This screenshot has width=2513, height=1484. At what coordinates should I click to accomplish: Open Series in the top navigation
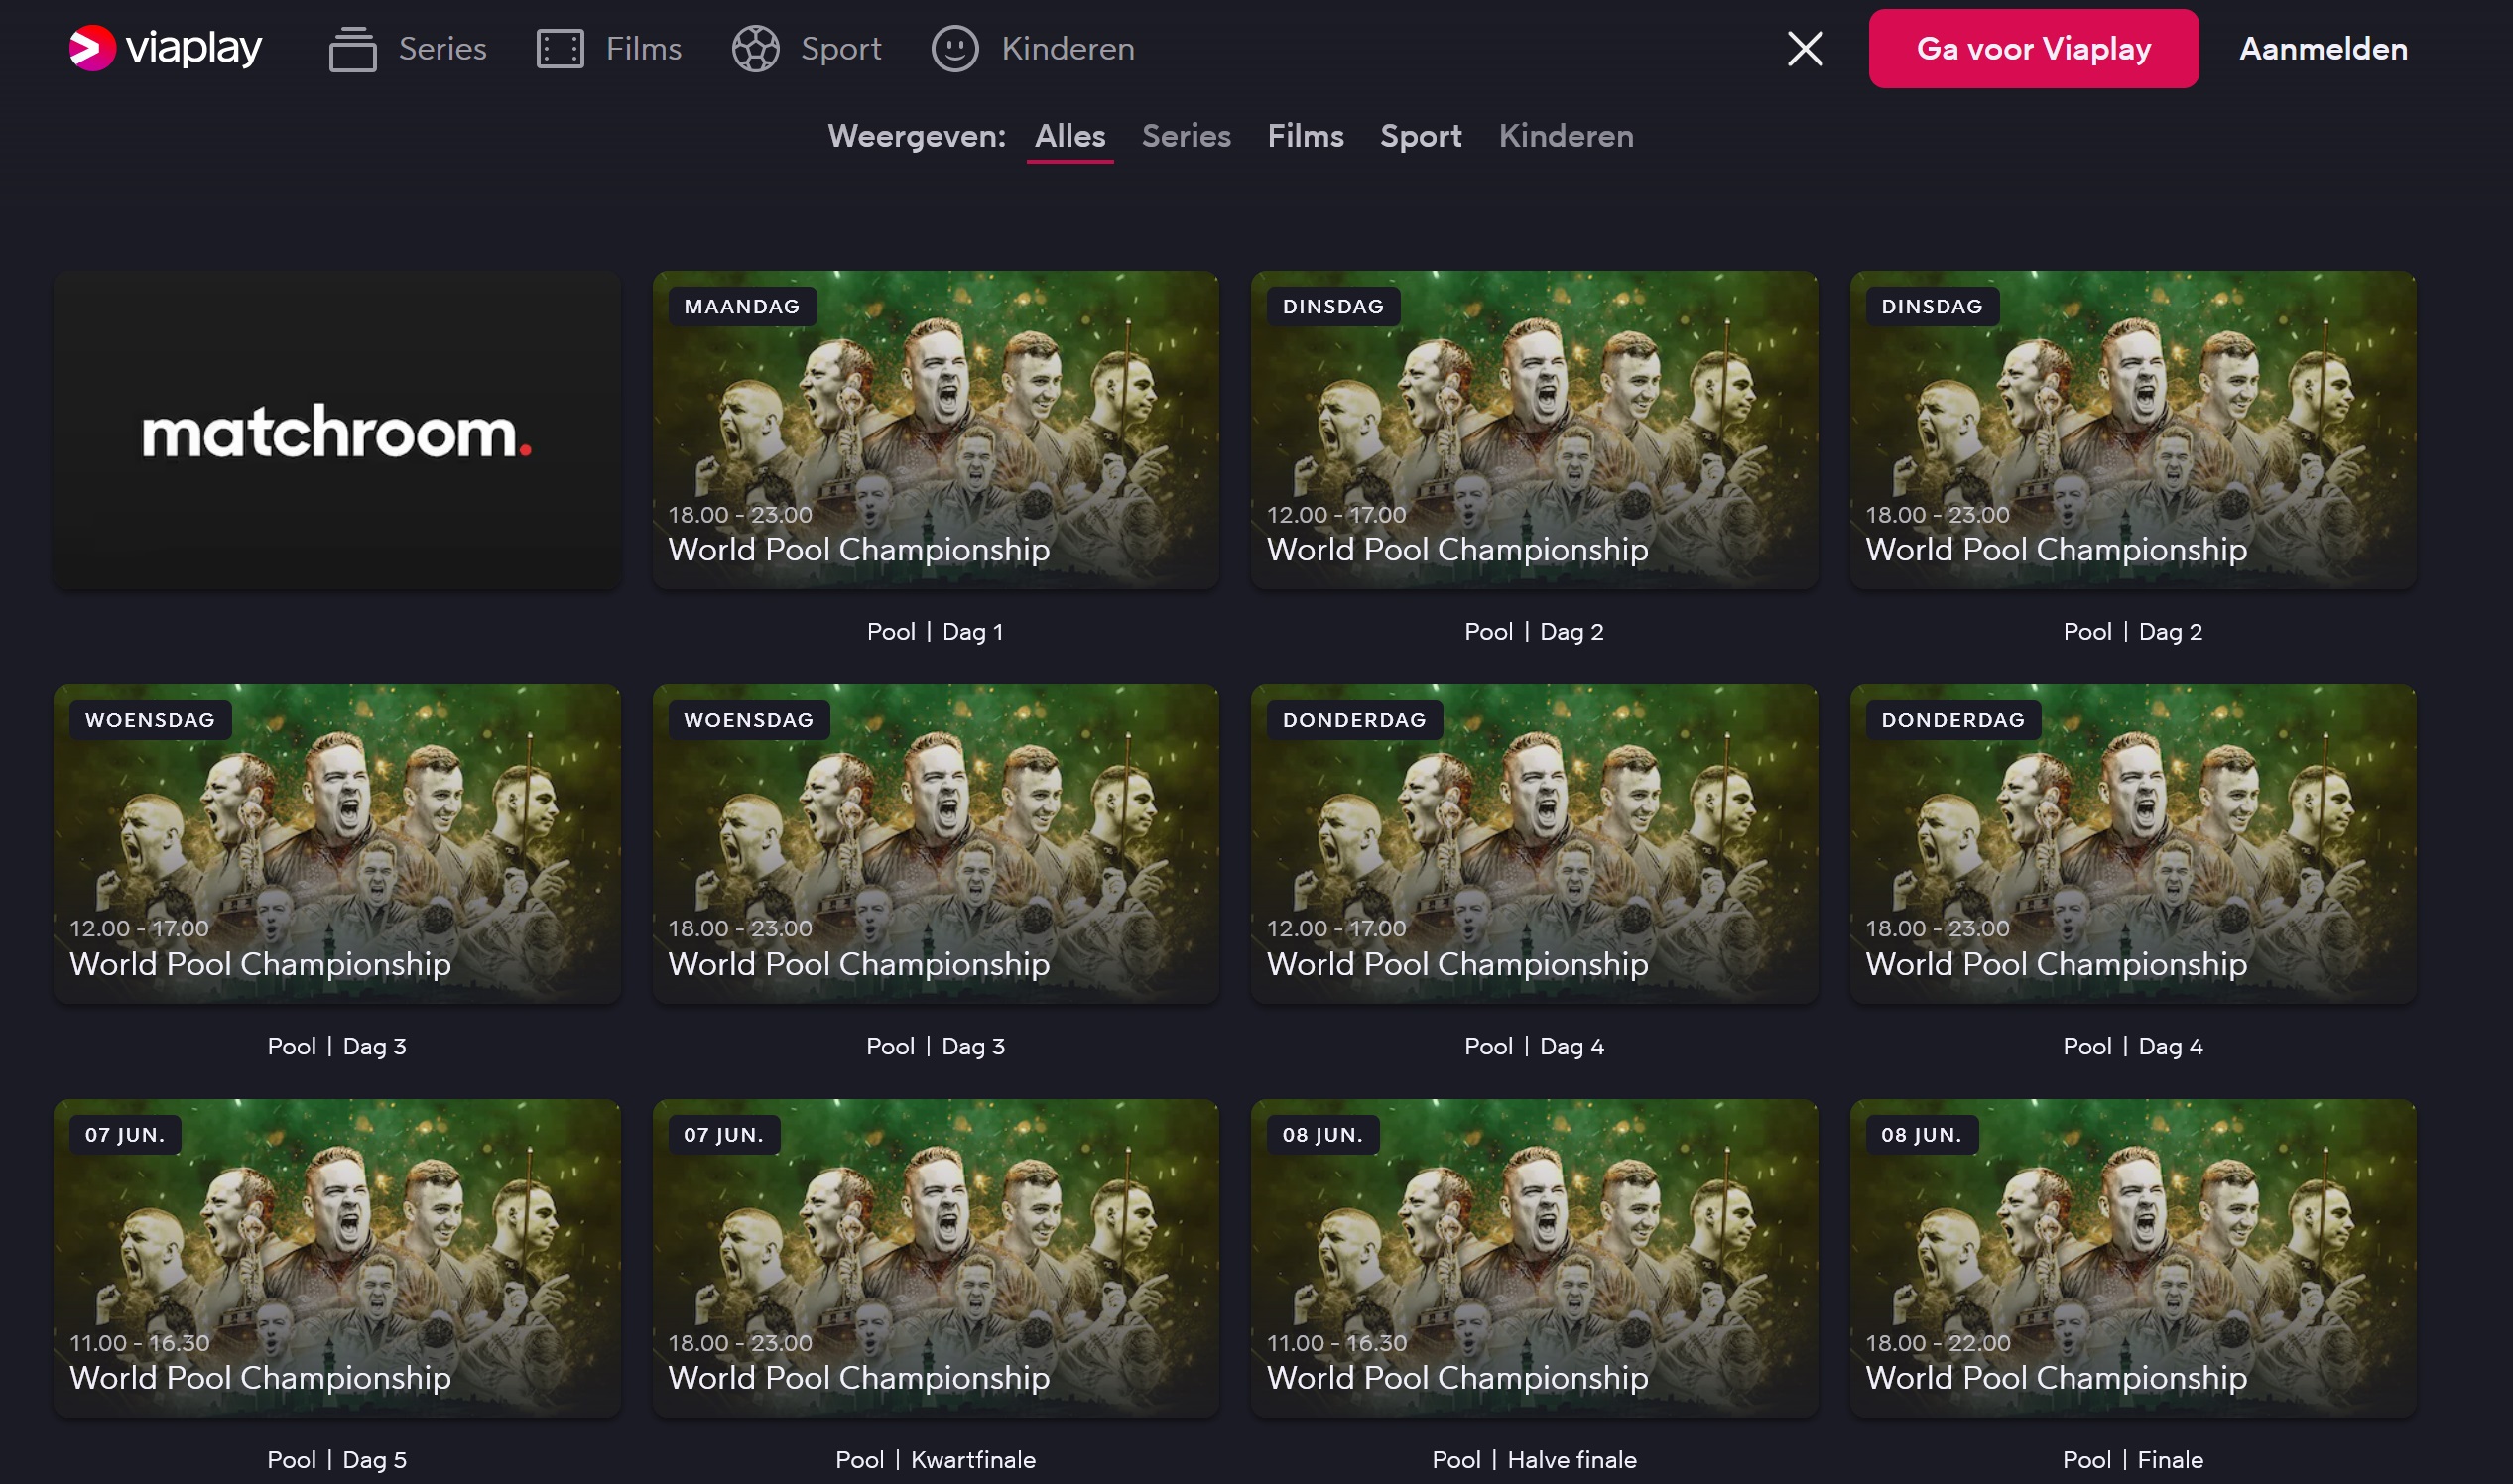click(x=442, y=49)
